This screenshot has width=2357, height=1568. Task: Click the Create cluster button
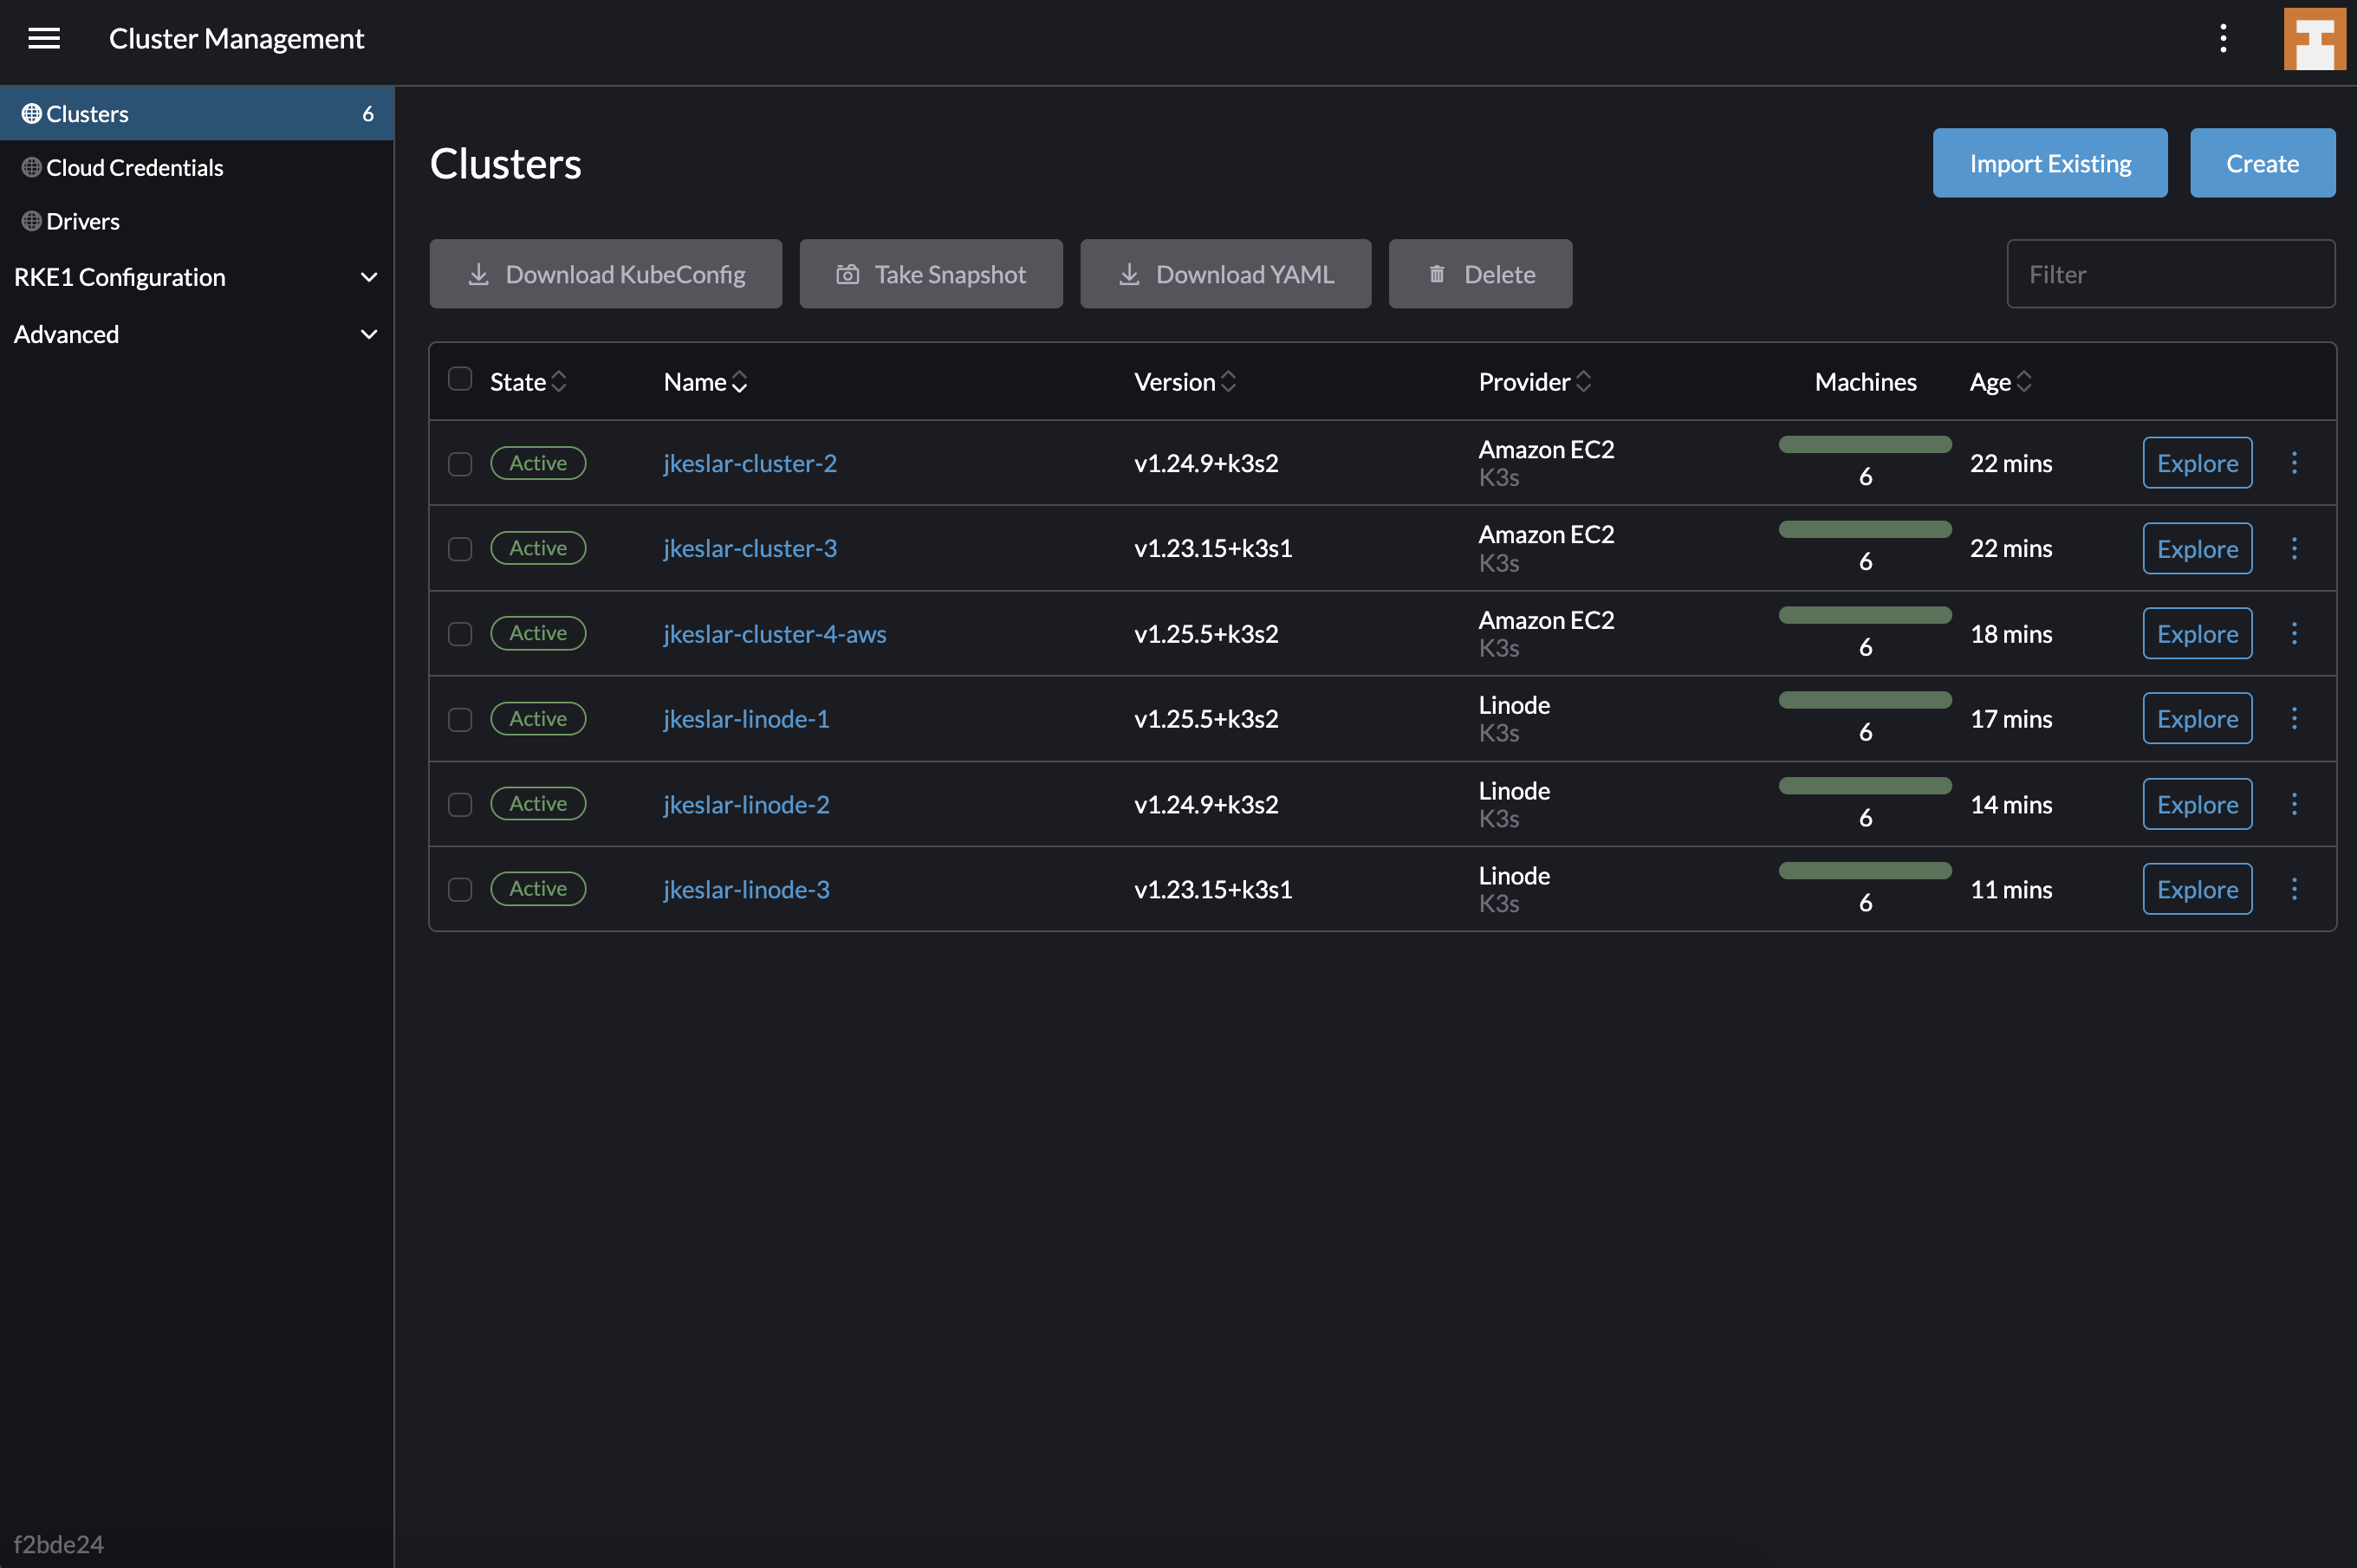(2262, 163)
